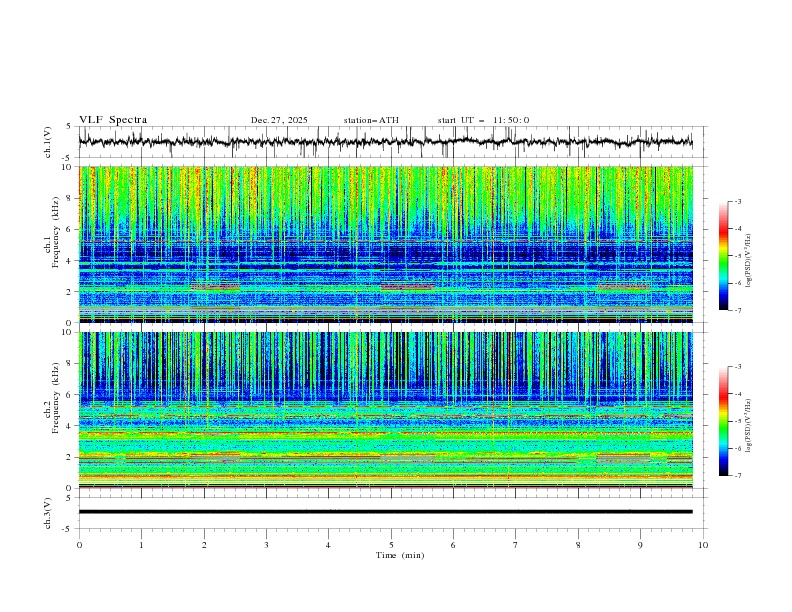This screenshot has height=612, width=792.
Task: Click the "3" minute tick on time axis
Action: (266, 545)
